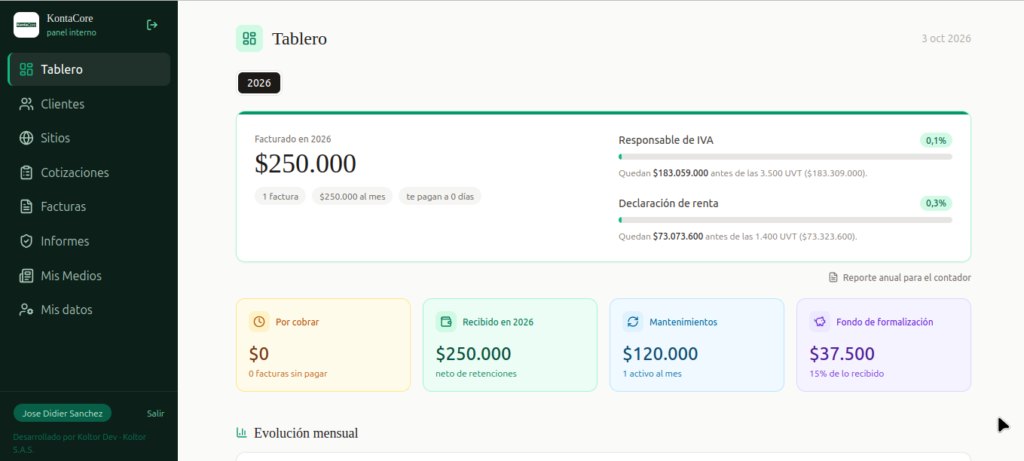
Task: Click the $0 amount on Por cobrar
Action: 259,354
